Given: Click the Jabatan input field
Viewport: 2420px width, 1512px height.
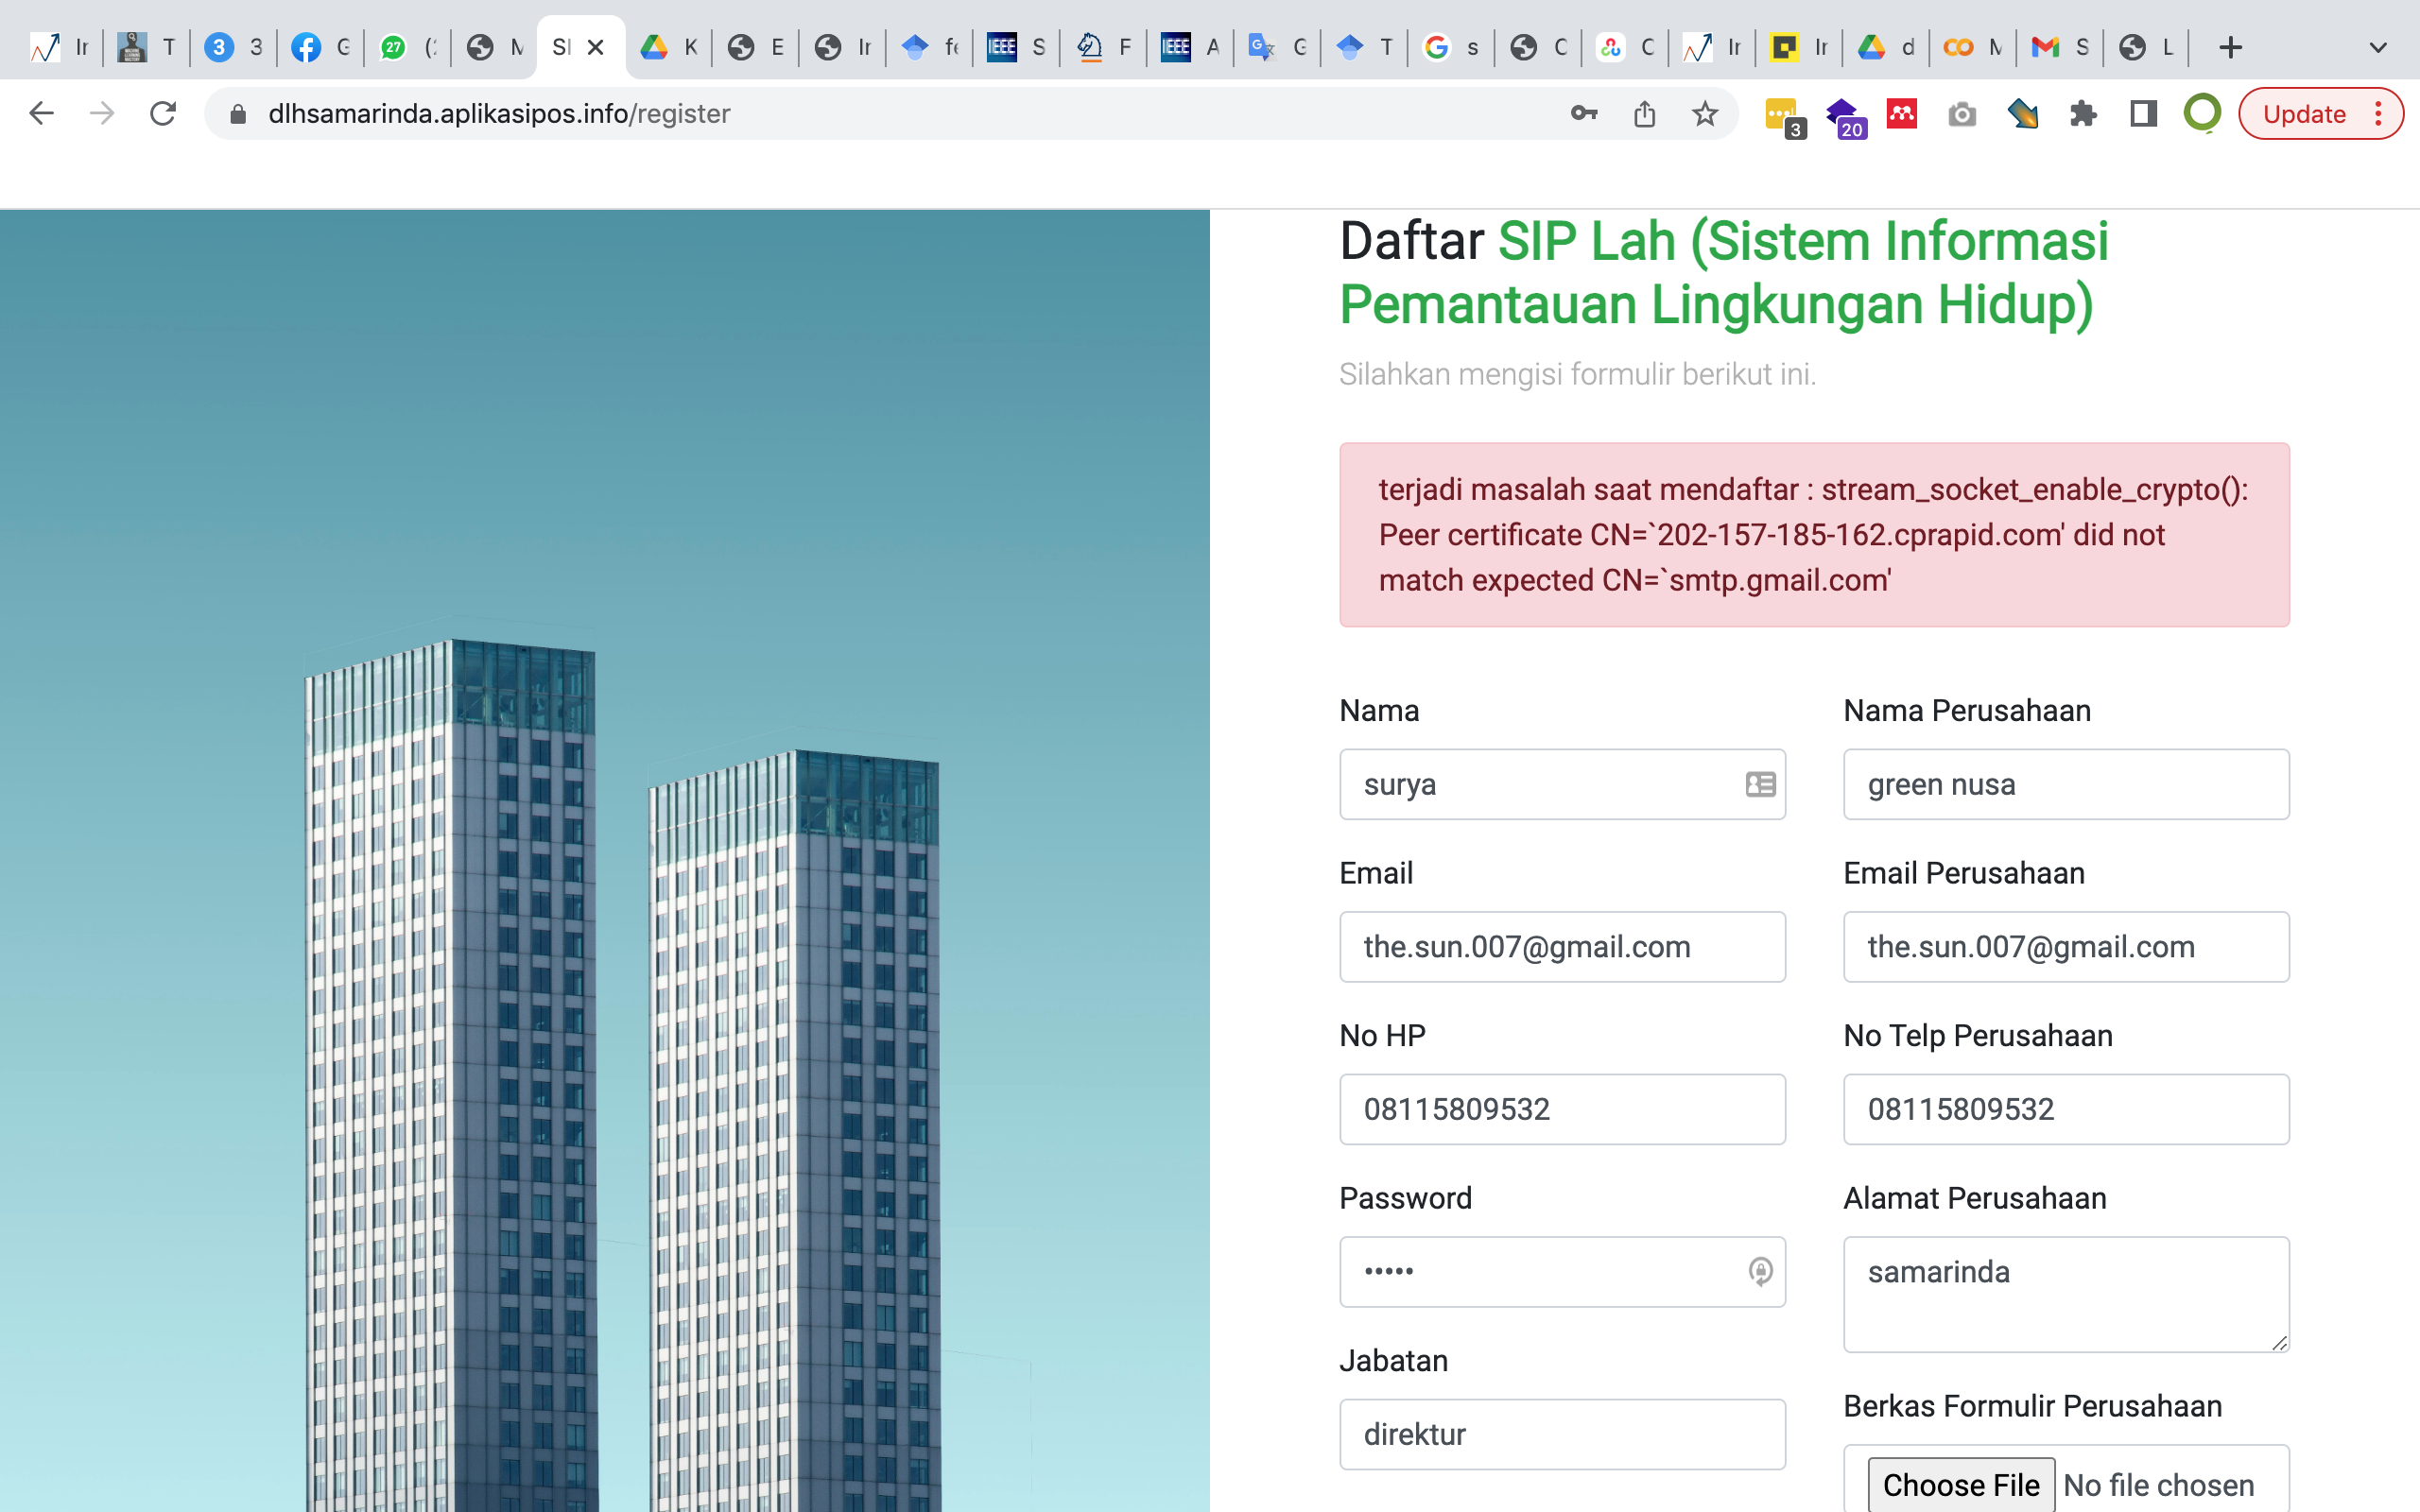Looking at the screenshot, I should pyautogui.click(x=1561, y=1434).
